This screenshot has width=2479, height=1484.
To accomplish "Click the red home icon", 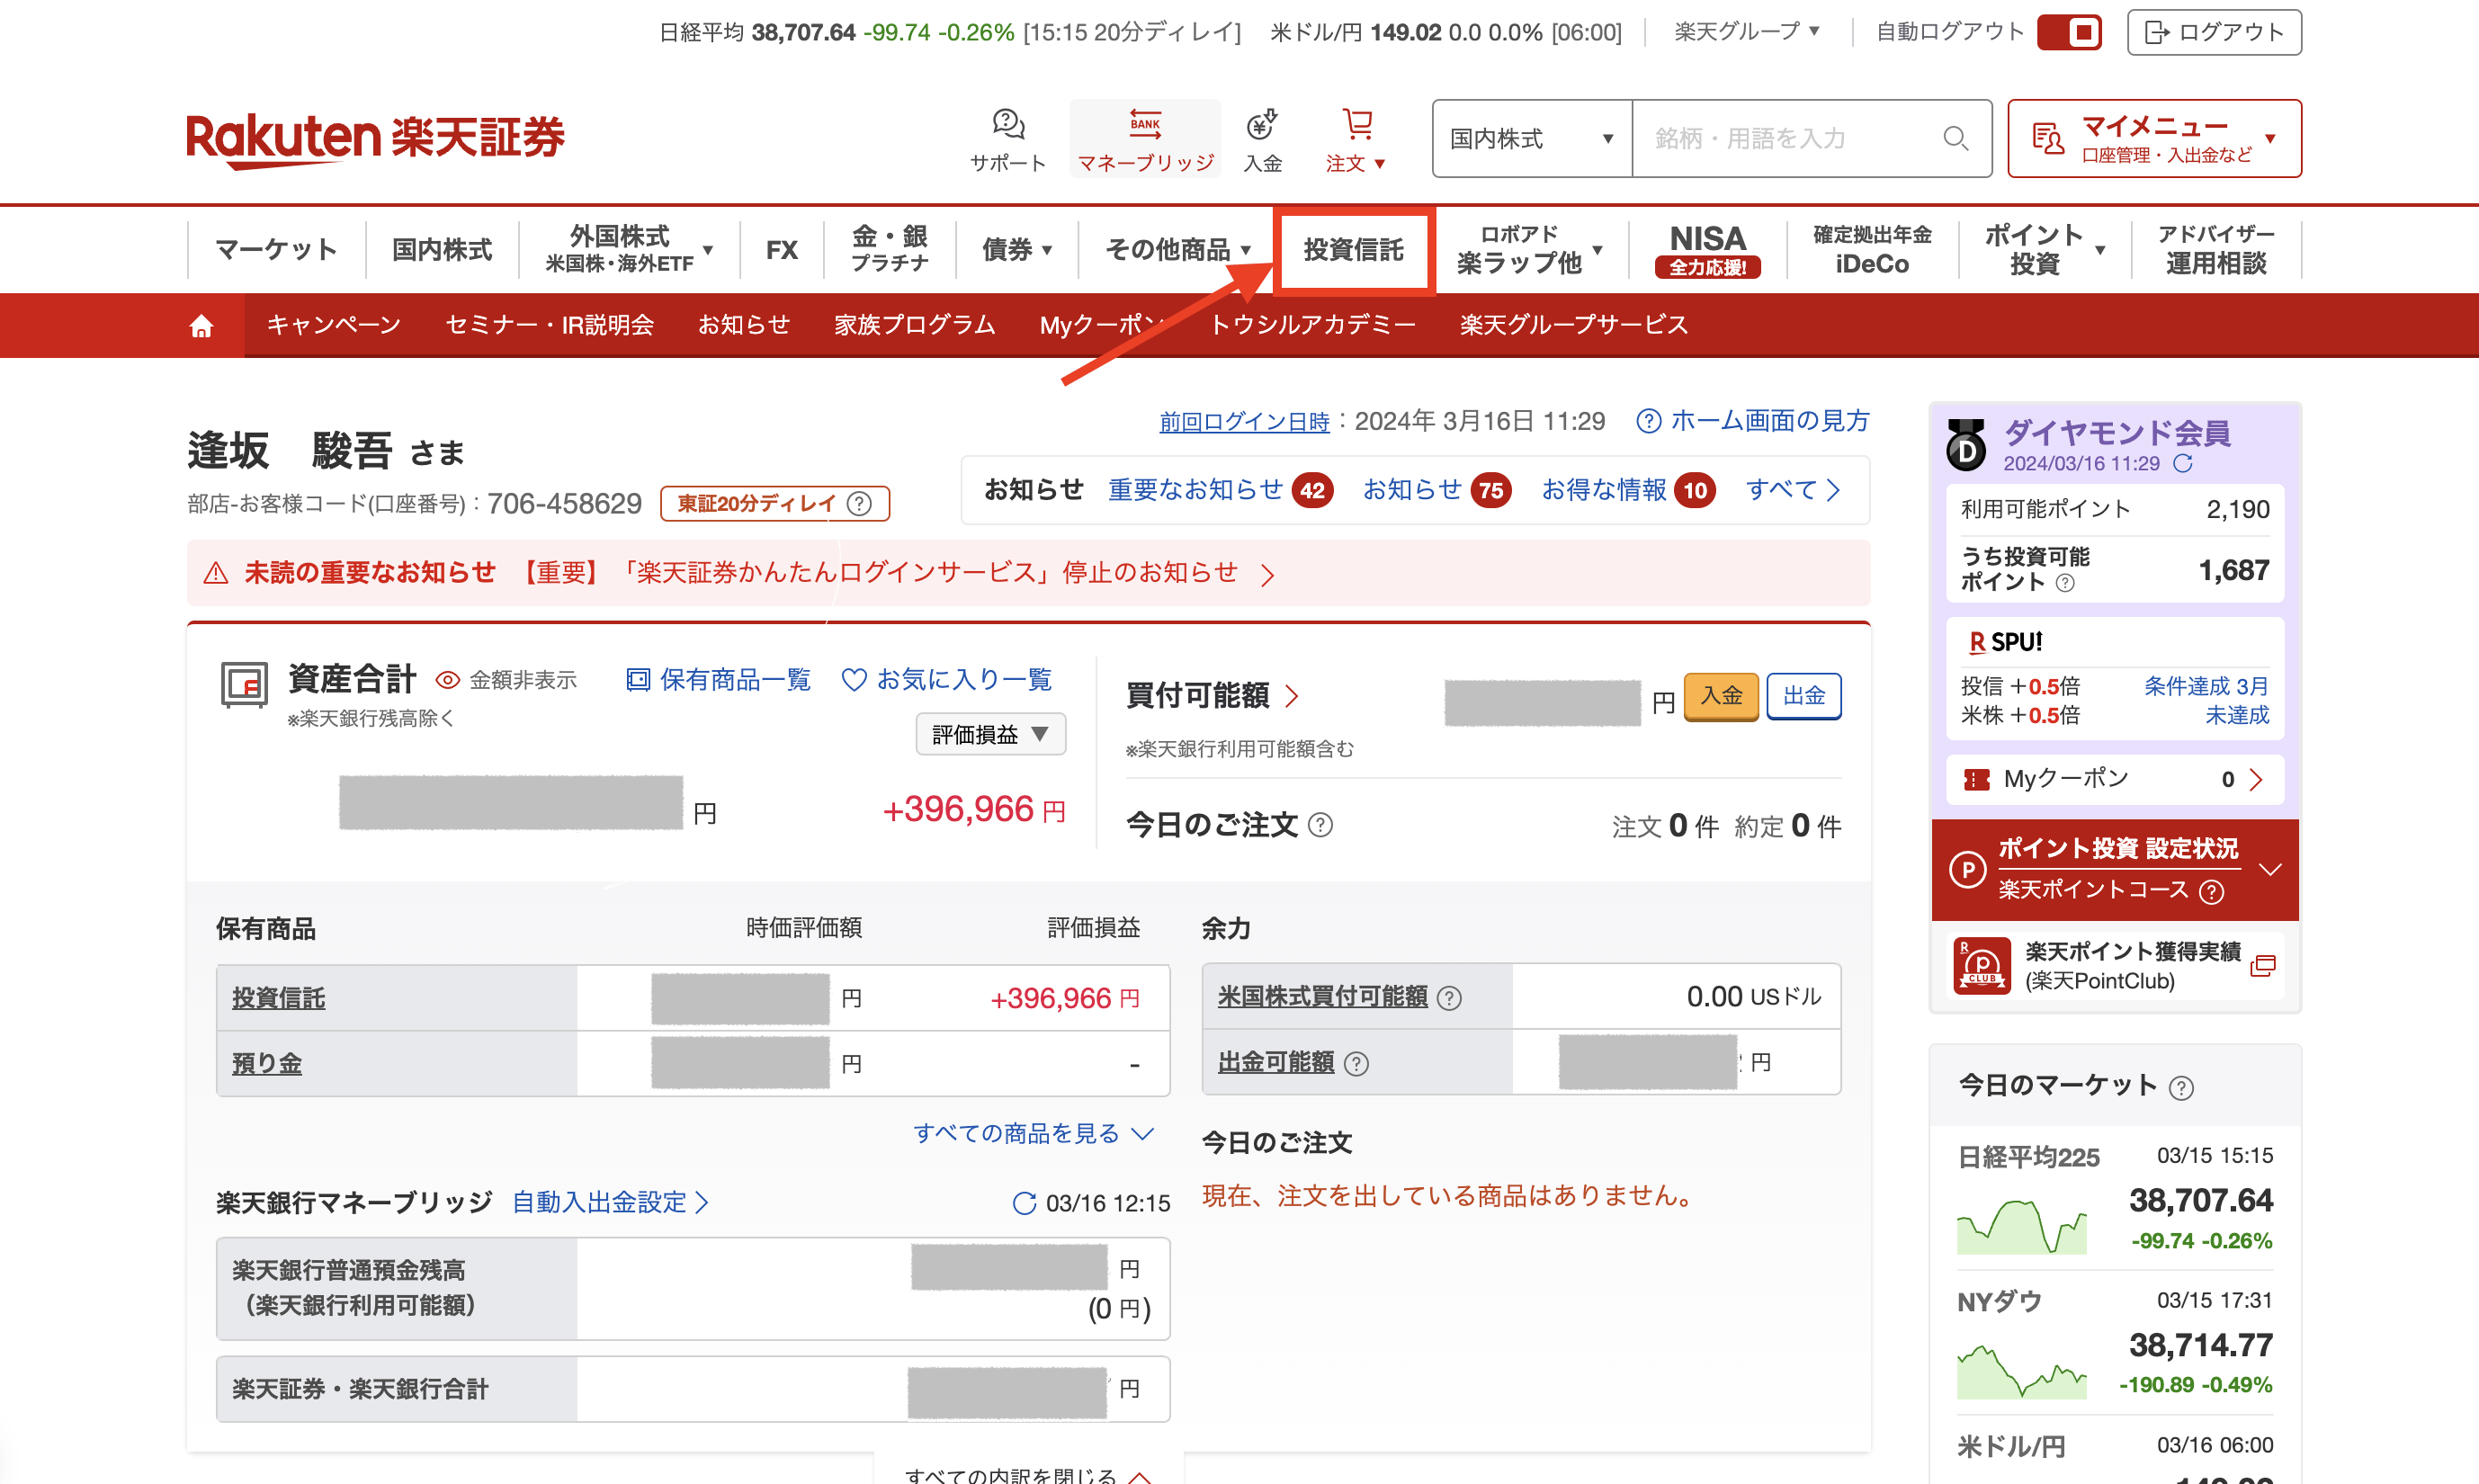I will (x=201, y=326).
